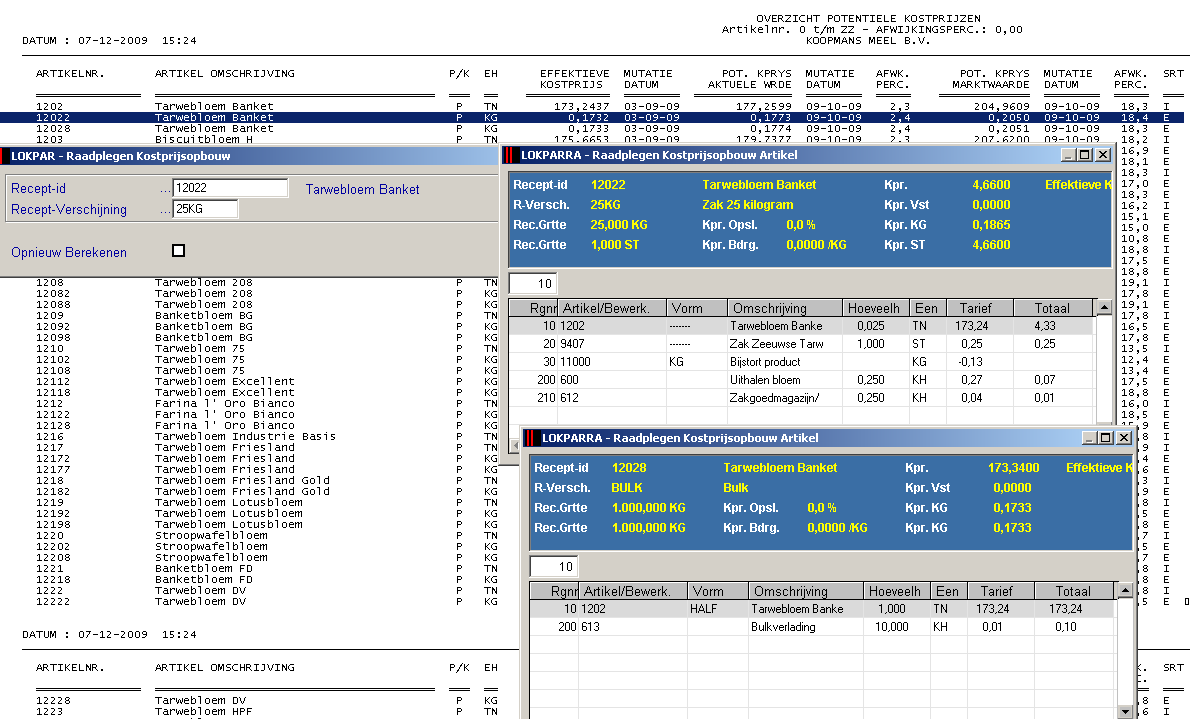Screen dimensions: 1190x719
Task: Maximize the LOKPARRA window for recept 12022
Action: pos(1085,155)
